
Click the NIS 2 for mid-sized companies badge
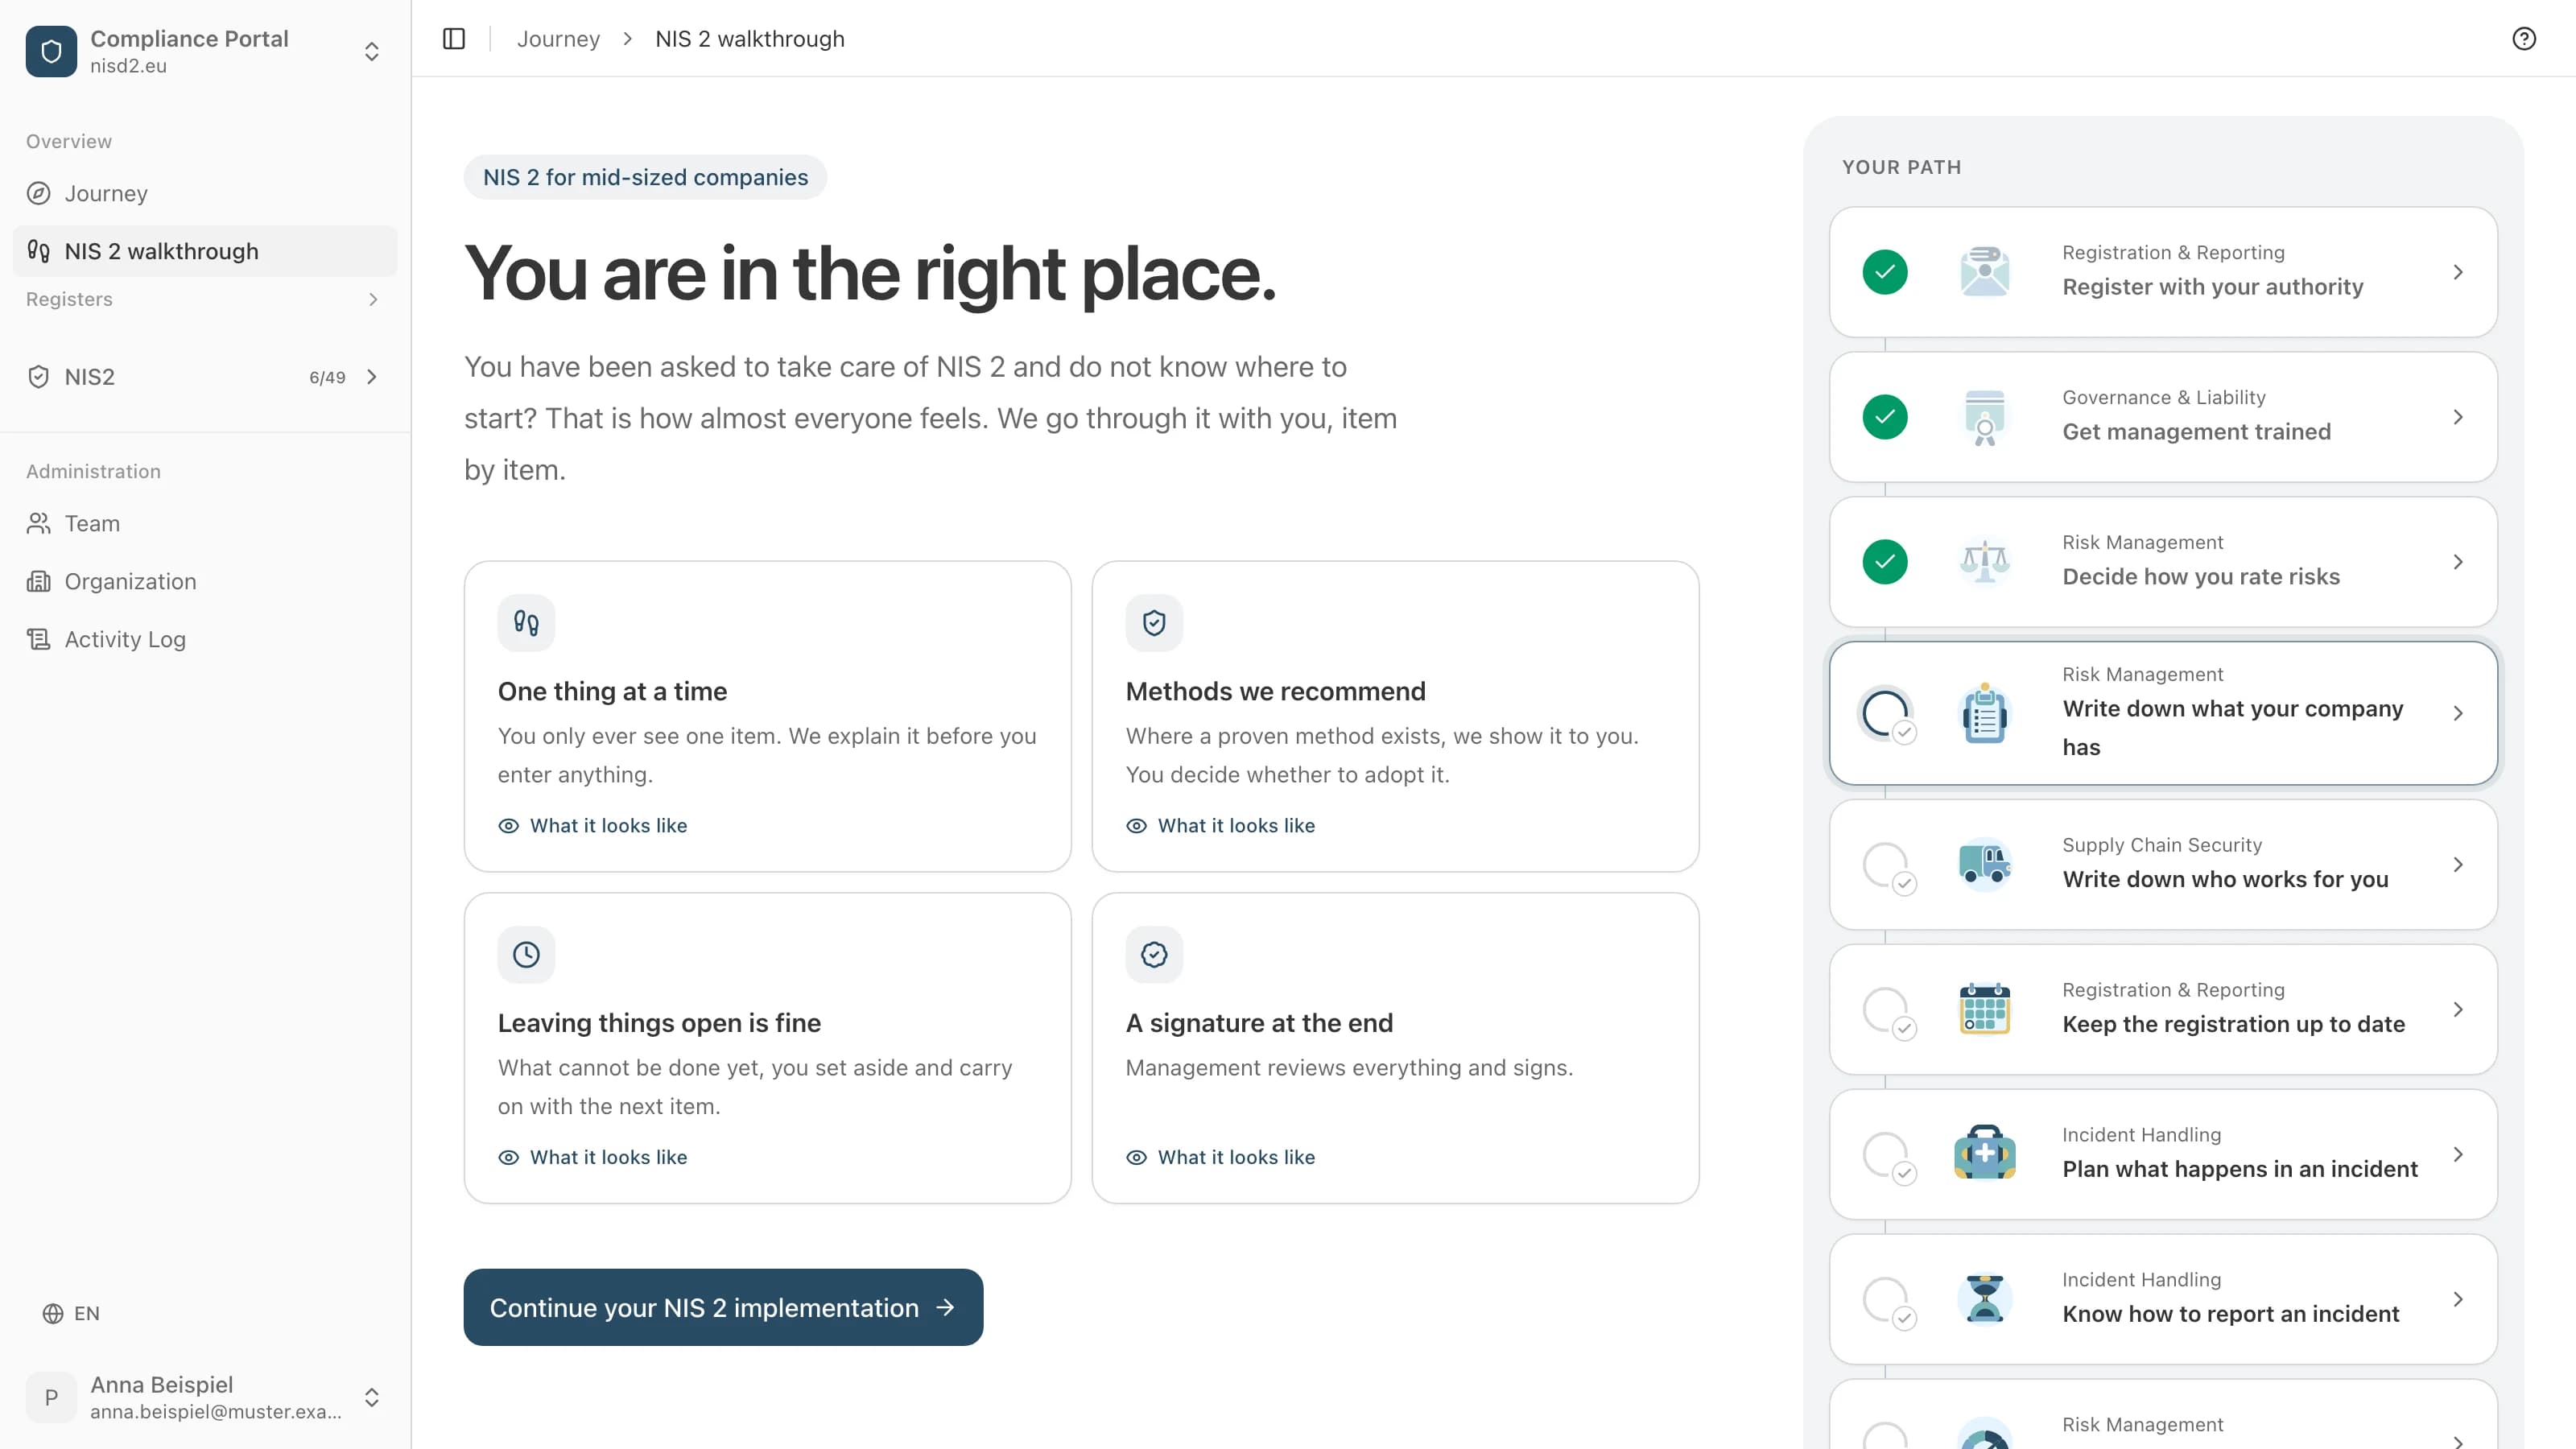pos(645,177)
